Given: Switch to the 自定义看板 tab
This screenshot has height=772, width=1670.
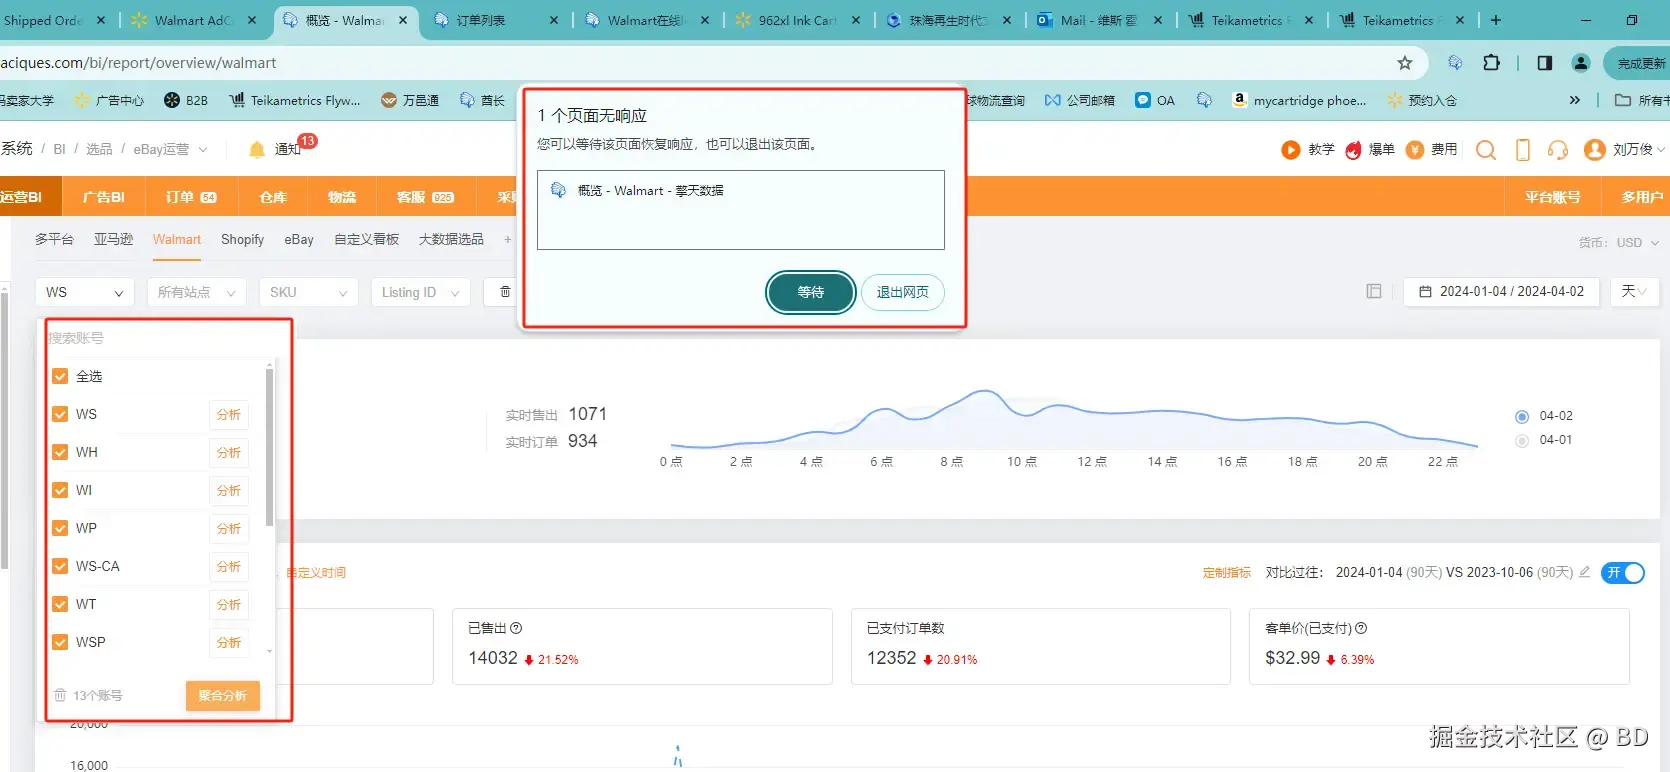Looking at the screenshot, I should (x=366, y=239).
